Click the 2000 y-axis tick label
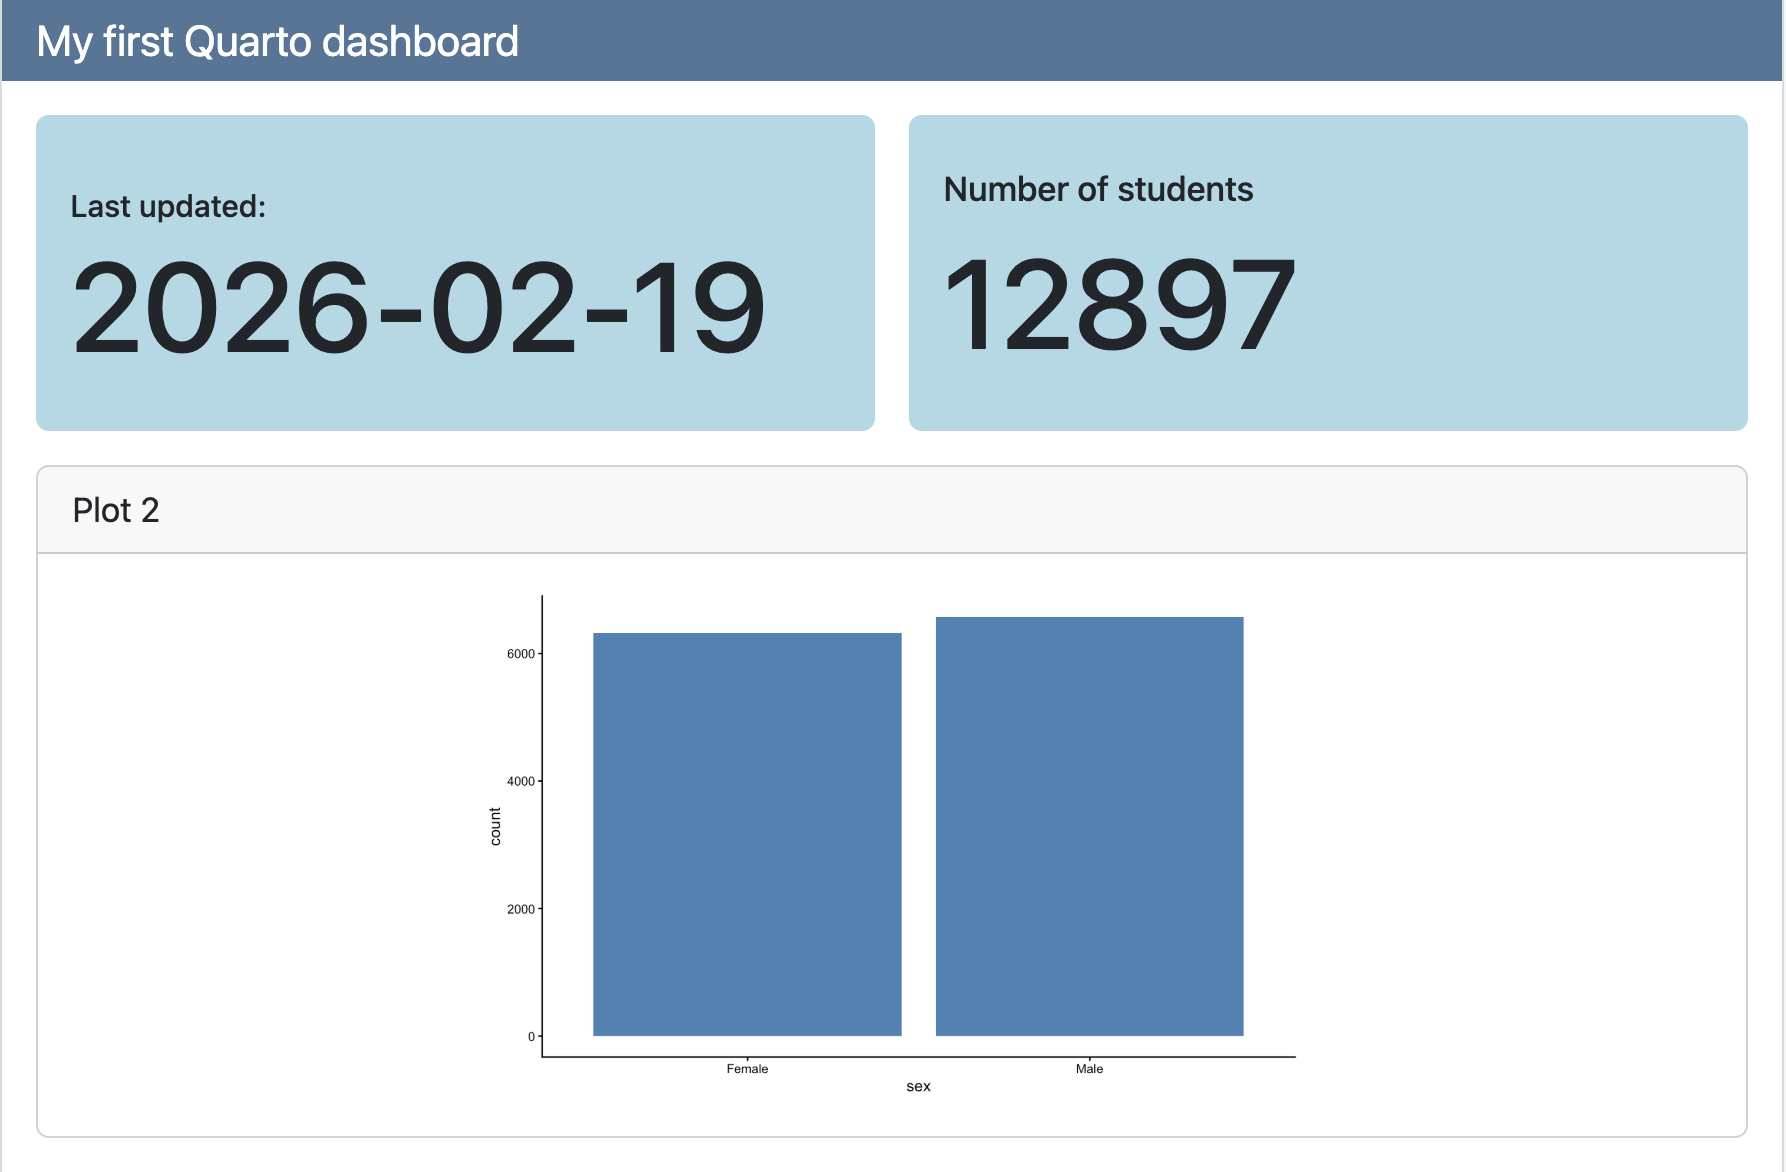1786x1172 pixels. click(x=520, y=909)
